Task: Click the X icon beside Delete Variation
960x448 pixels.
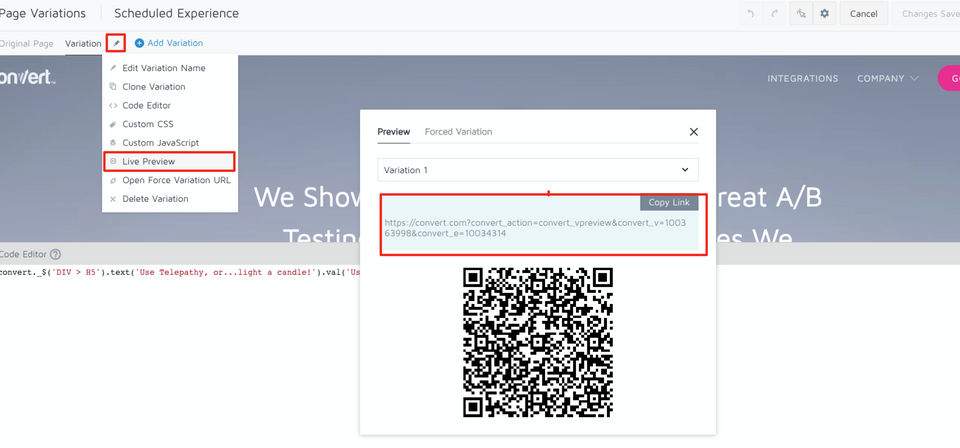Action: pos(113,199)
